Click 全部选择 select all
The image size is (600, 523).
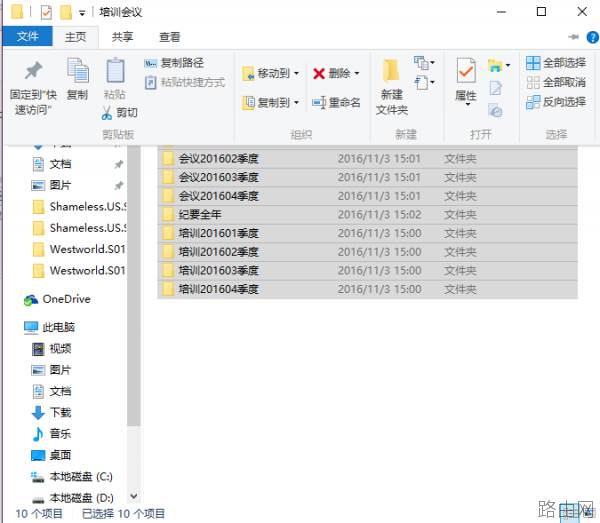(556, 63)
